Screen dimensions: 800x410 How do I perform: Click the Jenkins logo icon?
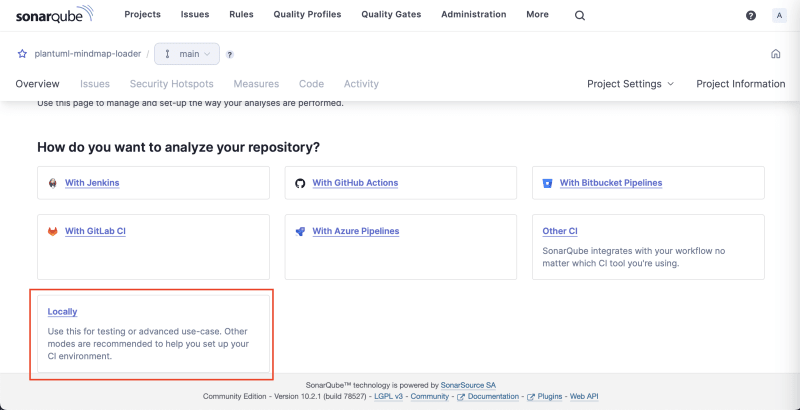point(53,183)
